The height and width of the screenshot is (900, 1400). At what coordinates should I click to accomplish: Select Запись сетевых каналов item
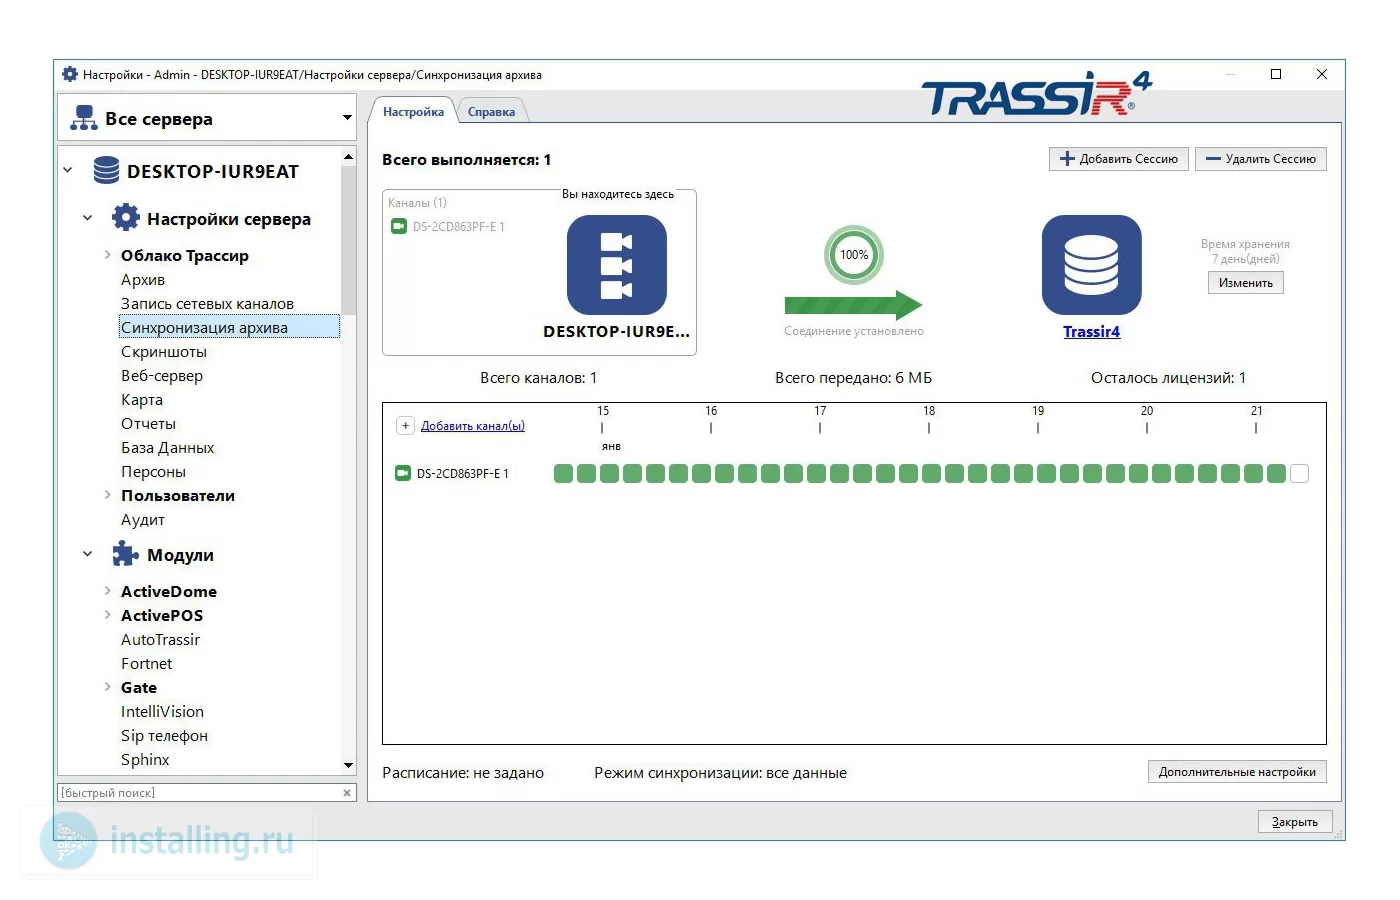click(x=207, y=304)
